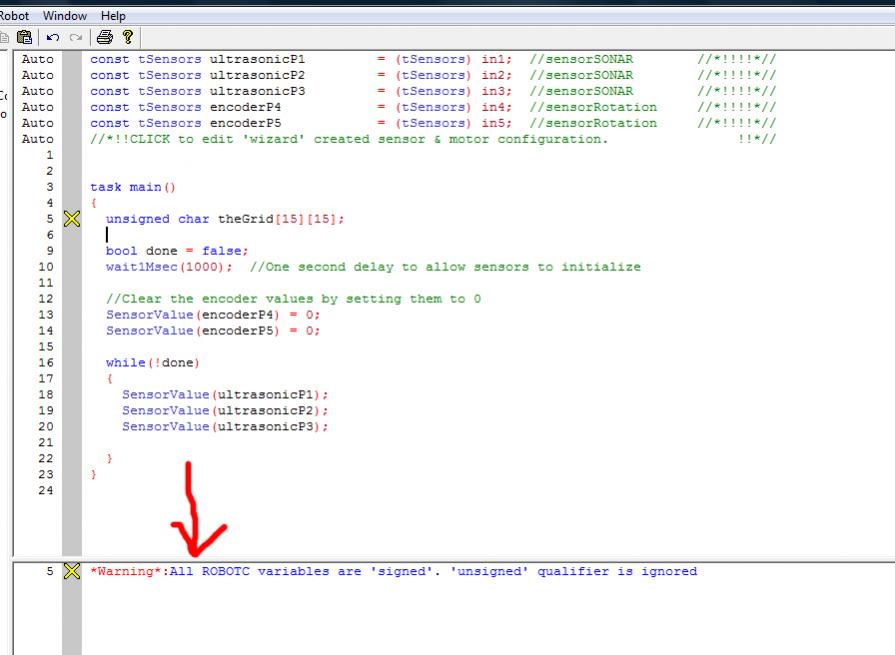The image size is (895, 655).
Task: Click on 'SensorValue(ultrasonicP1);' line
Action: pyautogui.click(x=225, y=395)
